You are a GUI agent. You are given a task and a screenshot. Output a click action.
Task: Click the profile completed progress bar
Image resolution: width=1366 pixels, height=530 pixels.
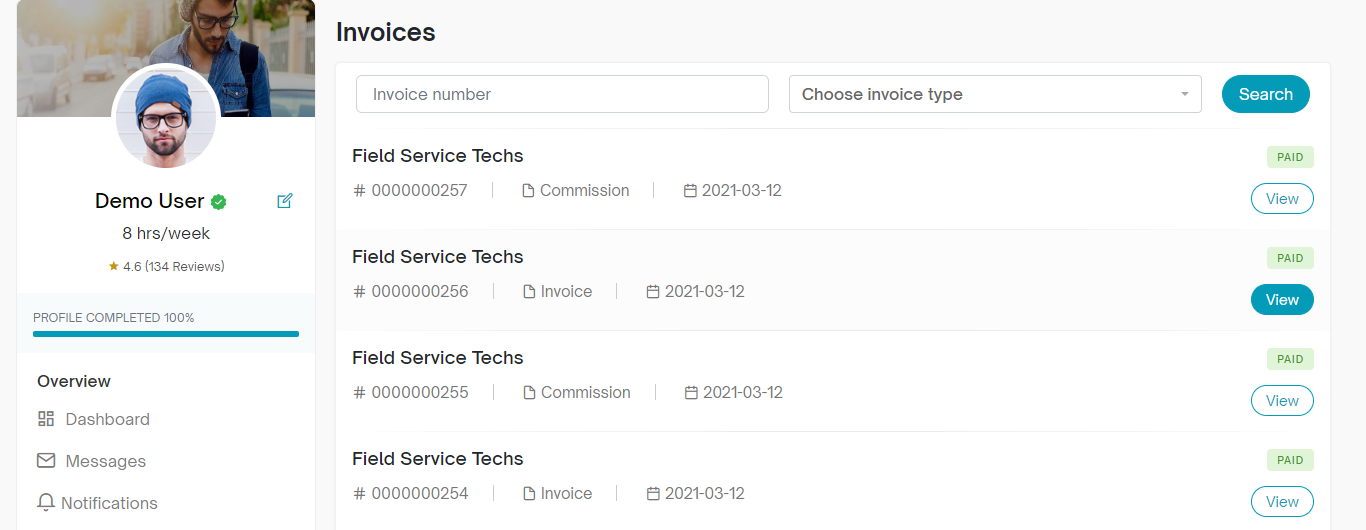(166, 334)
